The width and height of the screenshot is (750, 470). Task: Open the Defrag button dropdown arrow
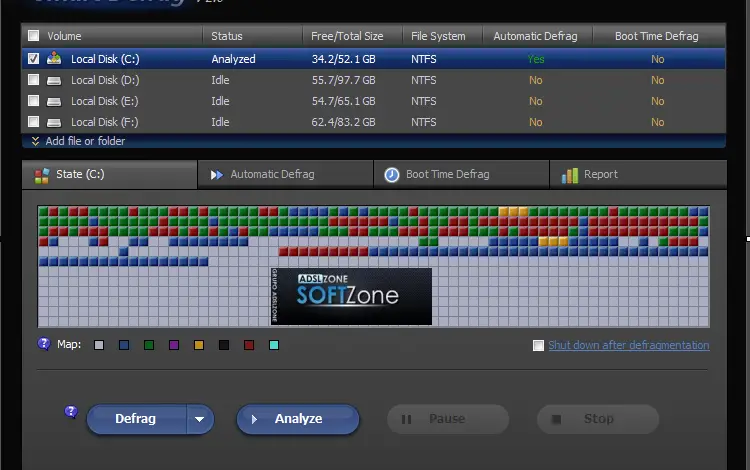200,419
